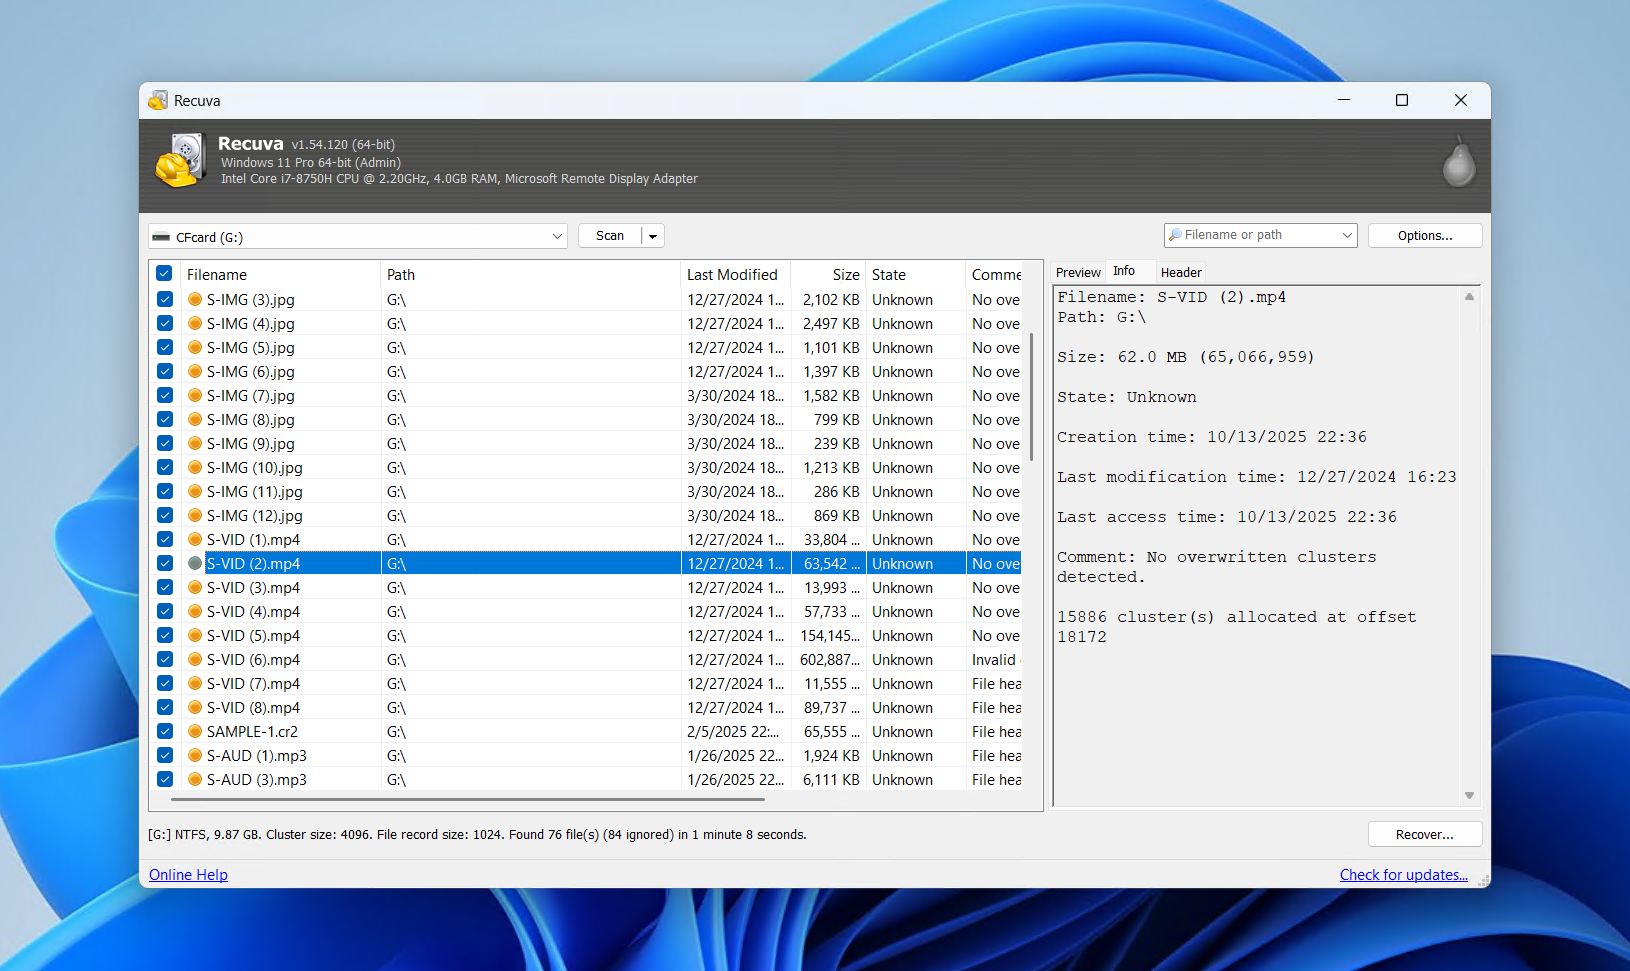The height and width of the screenshot is (971, 1630).
Task: Open the Scan button's dropdown arrow
Action: (x=653, y=235)
